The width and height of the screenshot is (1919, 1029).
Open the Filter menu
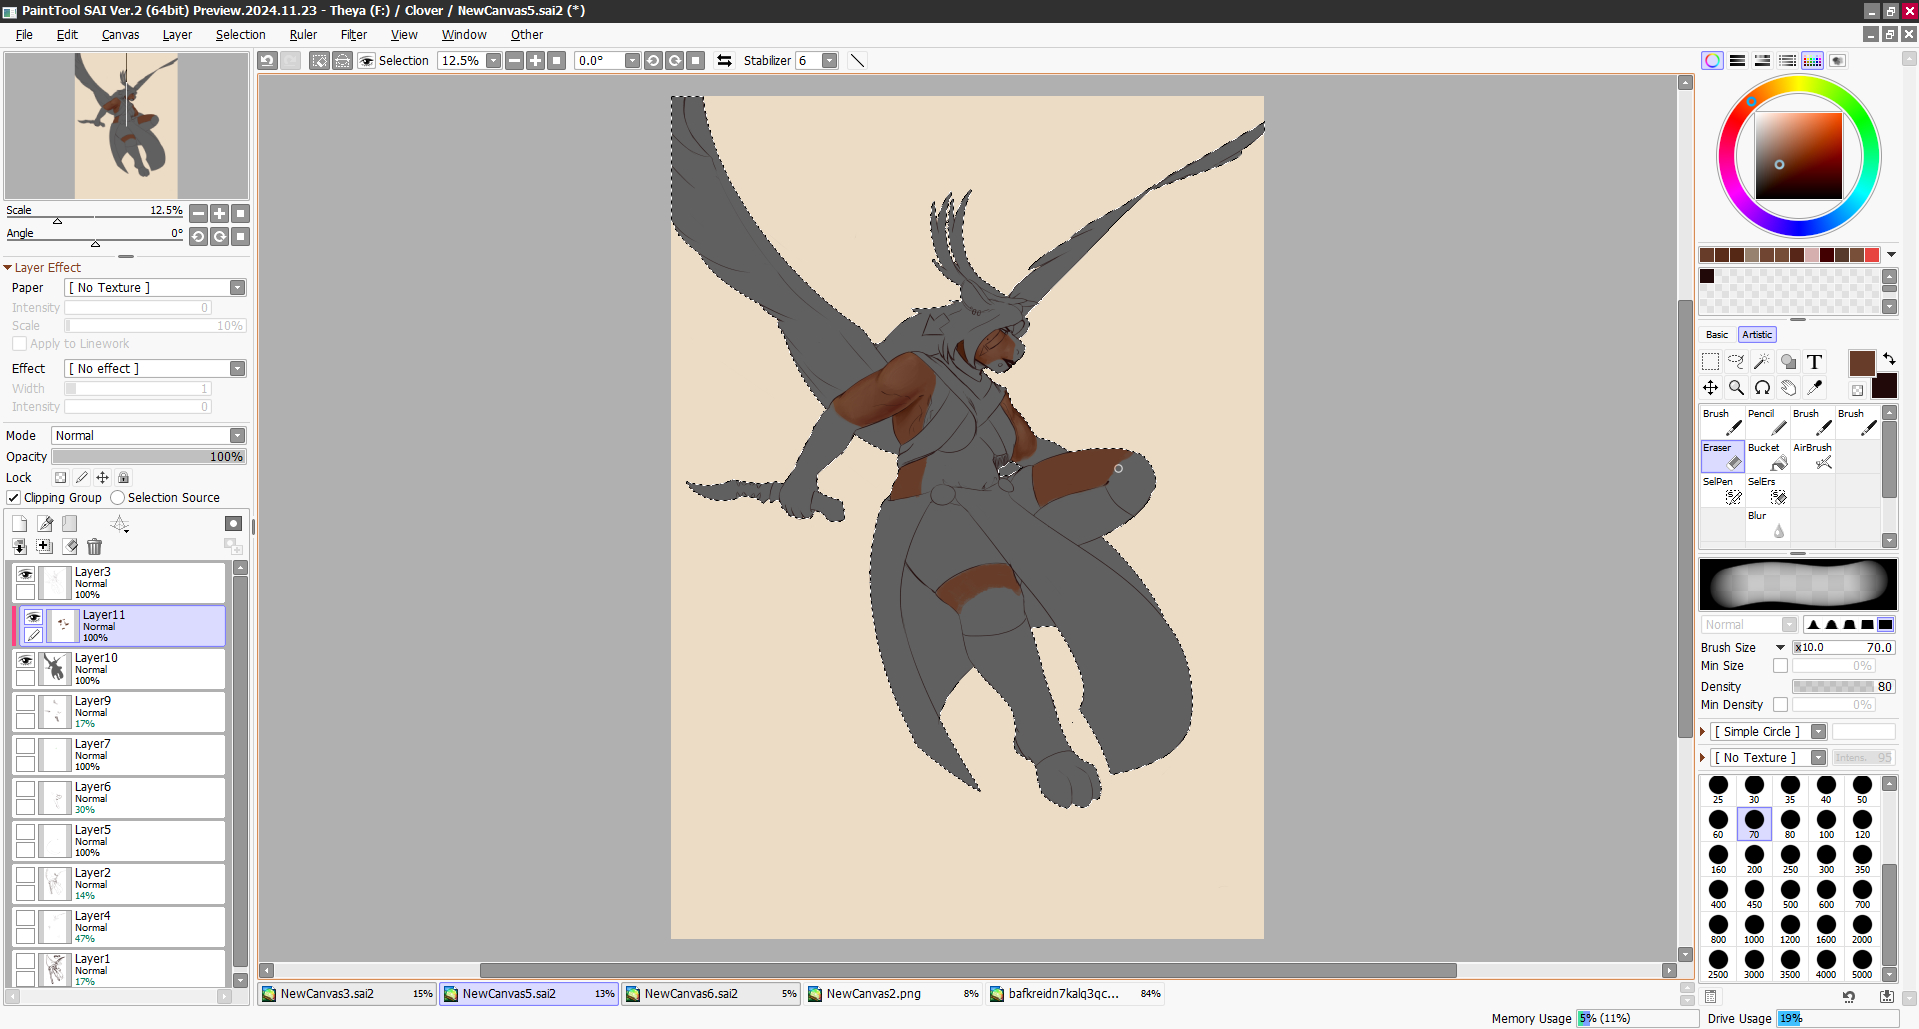point(353,35)
